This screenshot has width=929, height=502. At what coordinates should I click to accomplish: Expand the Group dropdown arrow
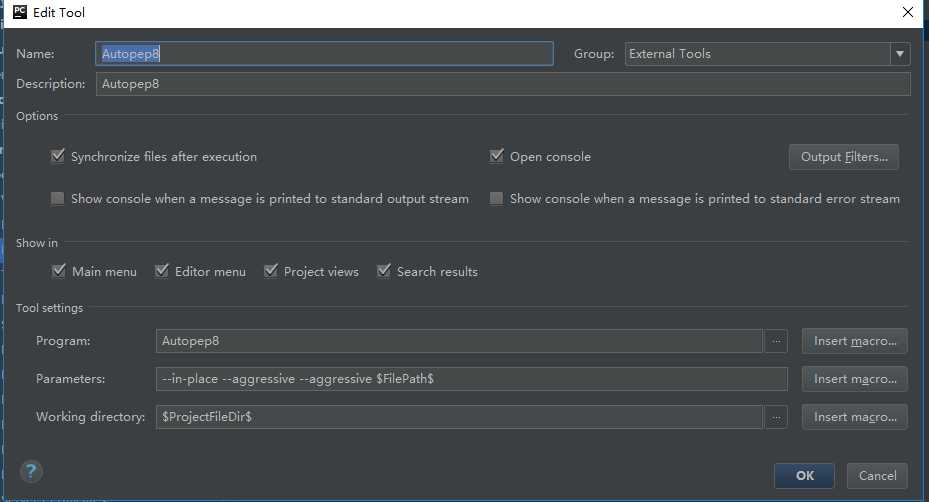pos(900,54)
